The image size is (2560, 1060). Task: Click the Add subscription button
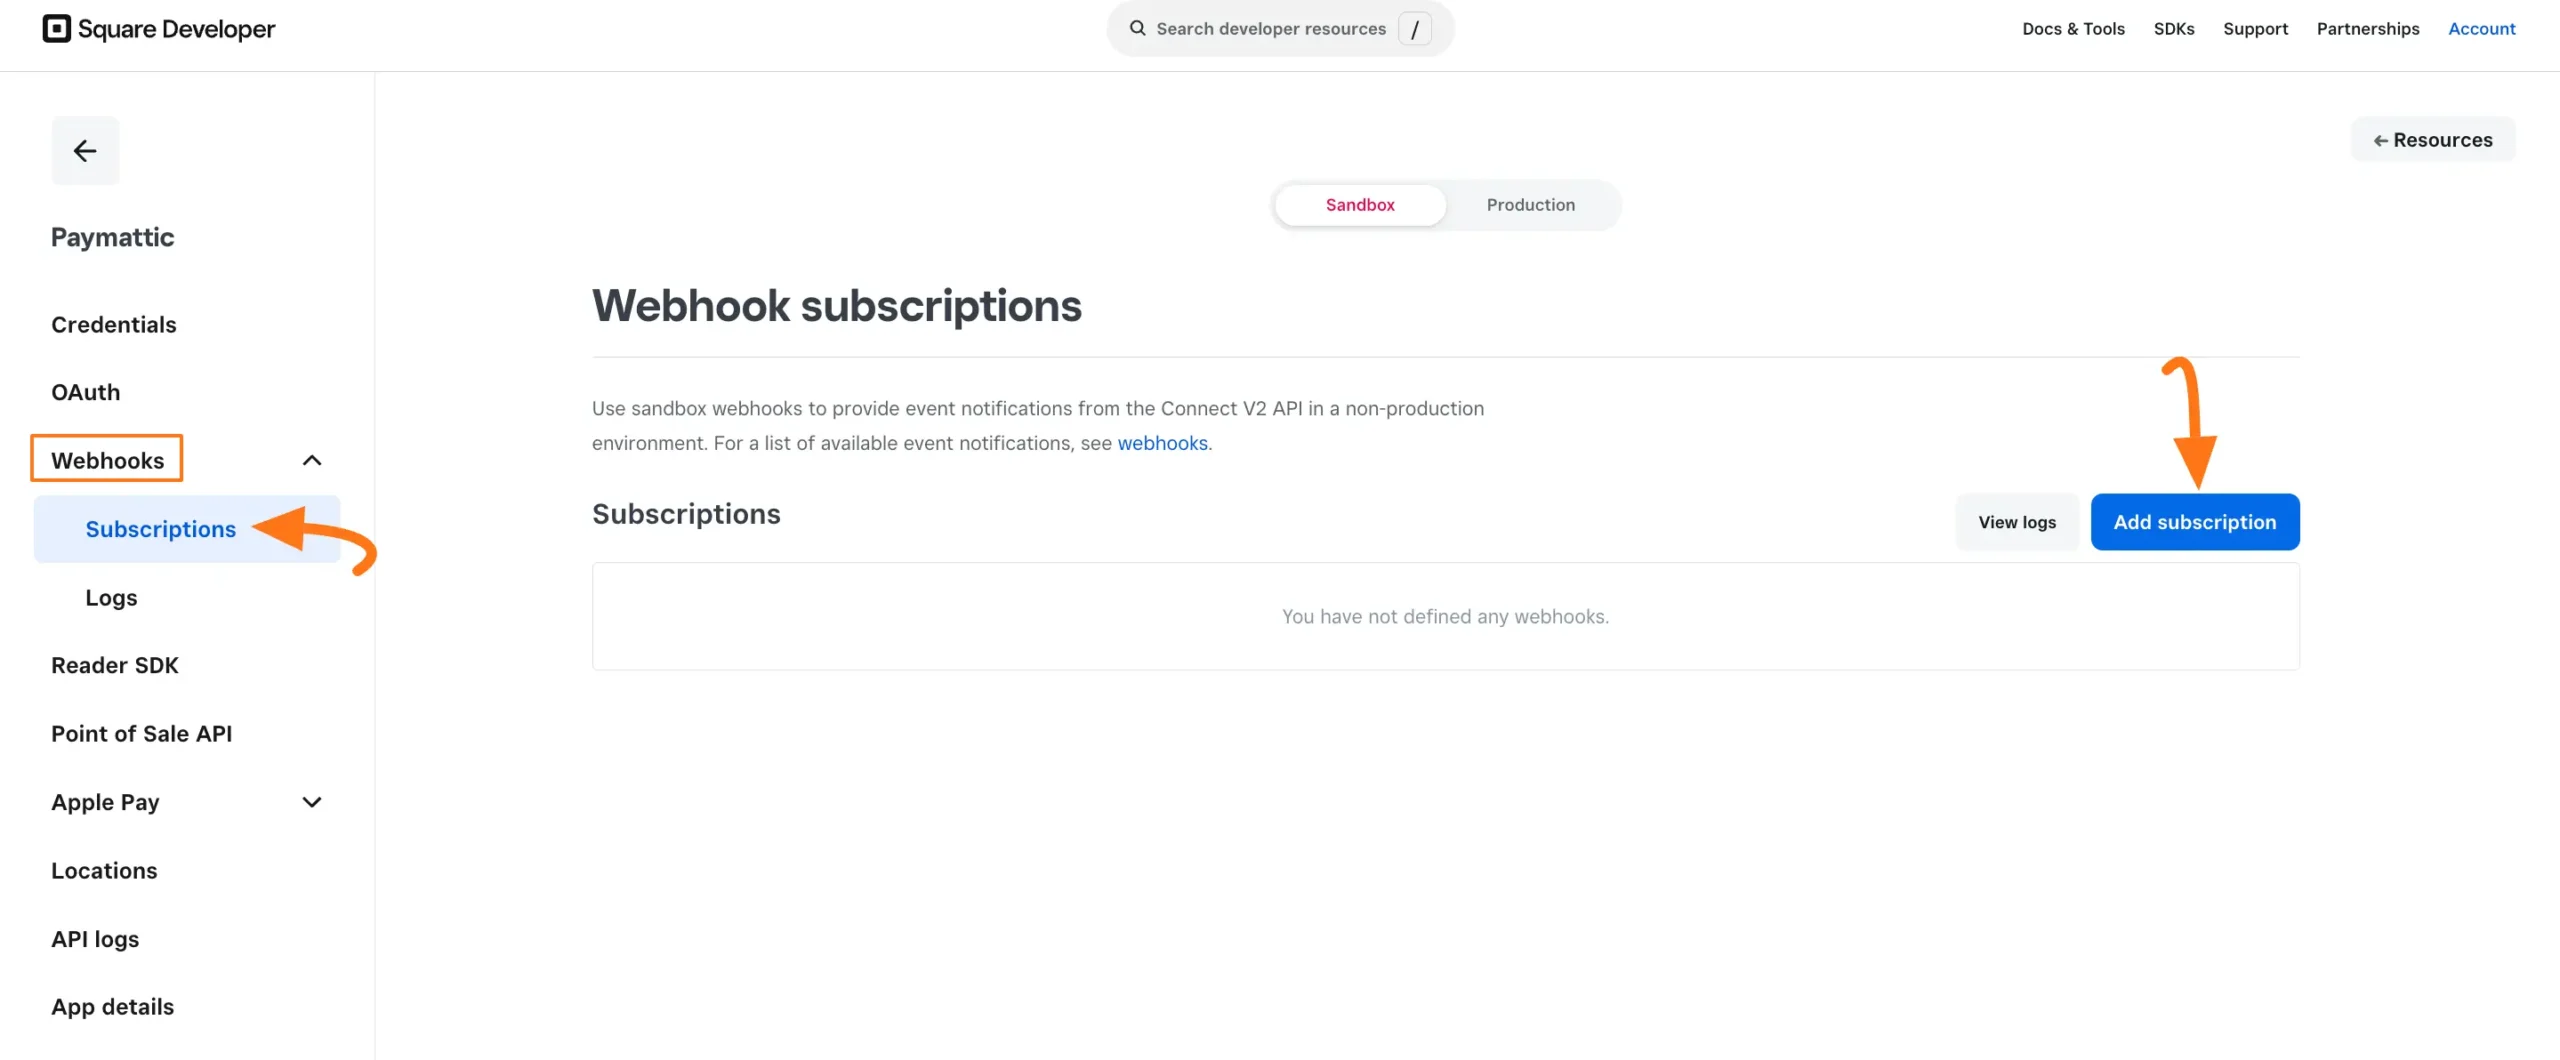[x=2195, y=521]
